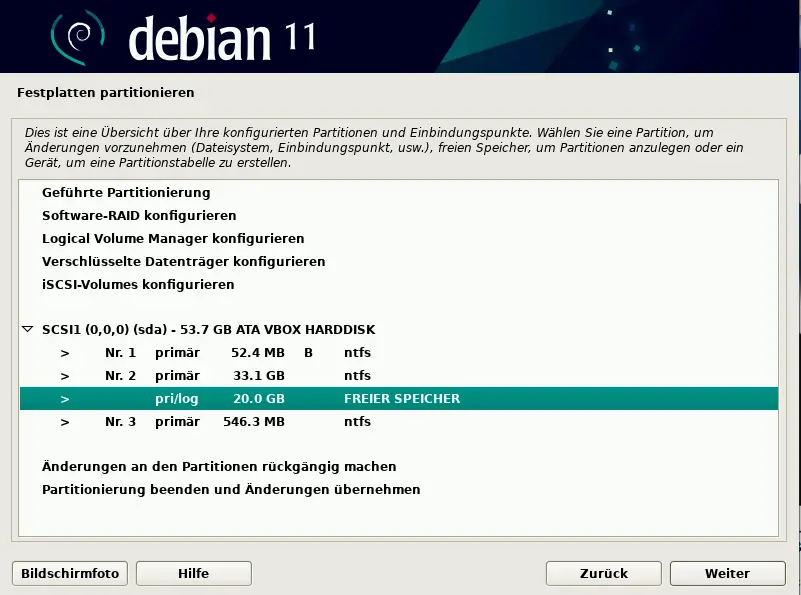
Task: Go back with the Zurück button
Action: [604, 574]
